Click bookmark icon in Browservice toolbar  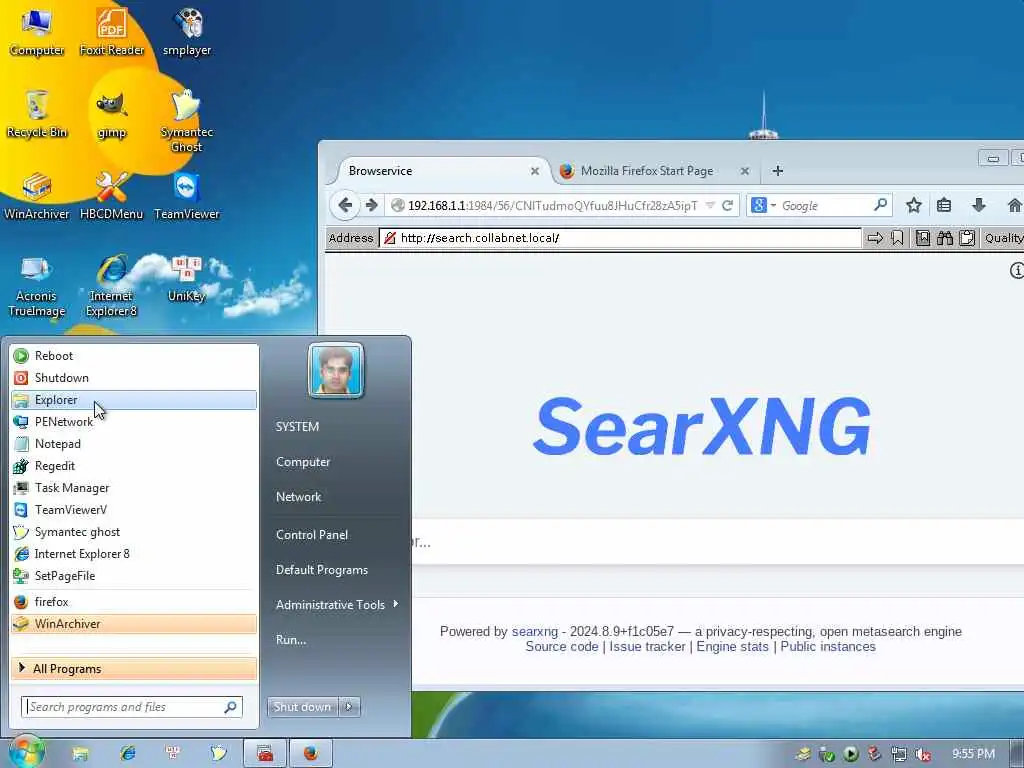coord(897,238)
